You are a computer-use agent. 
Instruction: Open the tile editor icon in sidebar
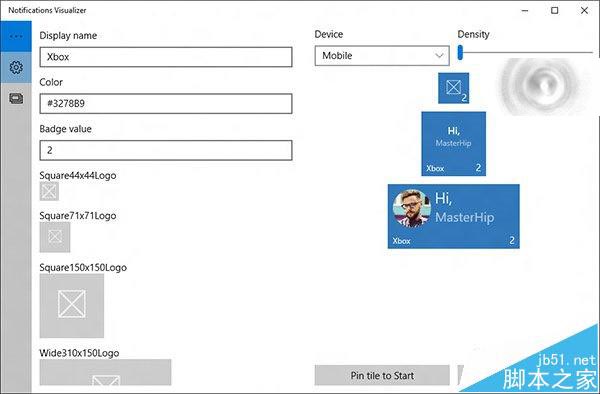pyautogui.click(x=16, y=99)
